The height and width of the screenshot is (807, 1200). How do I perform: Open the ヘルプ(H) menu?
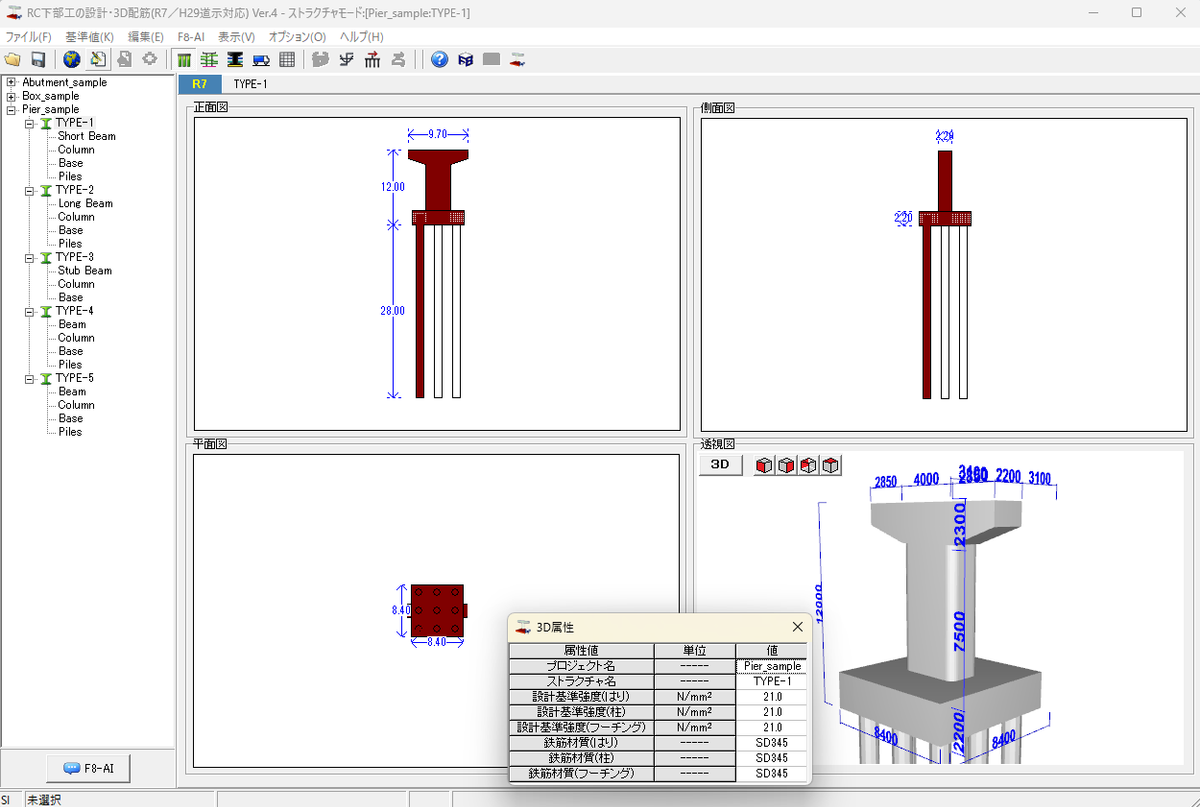click(x=362, y=37)
